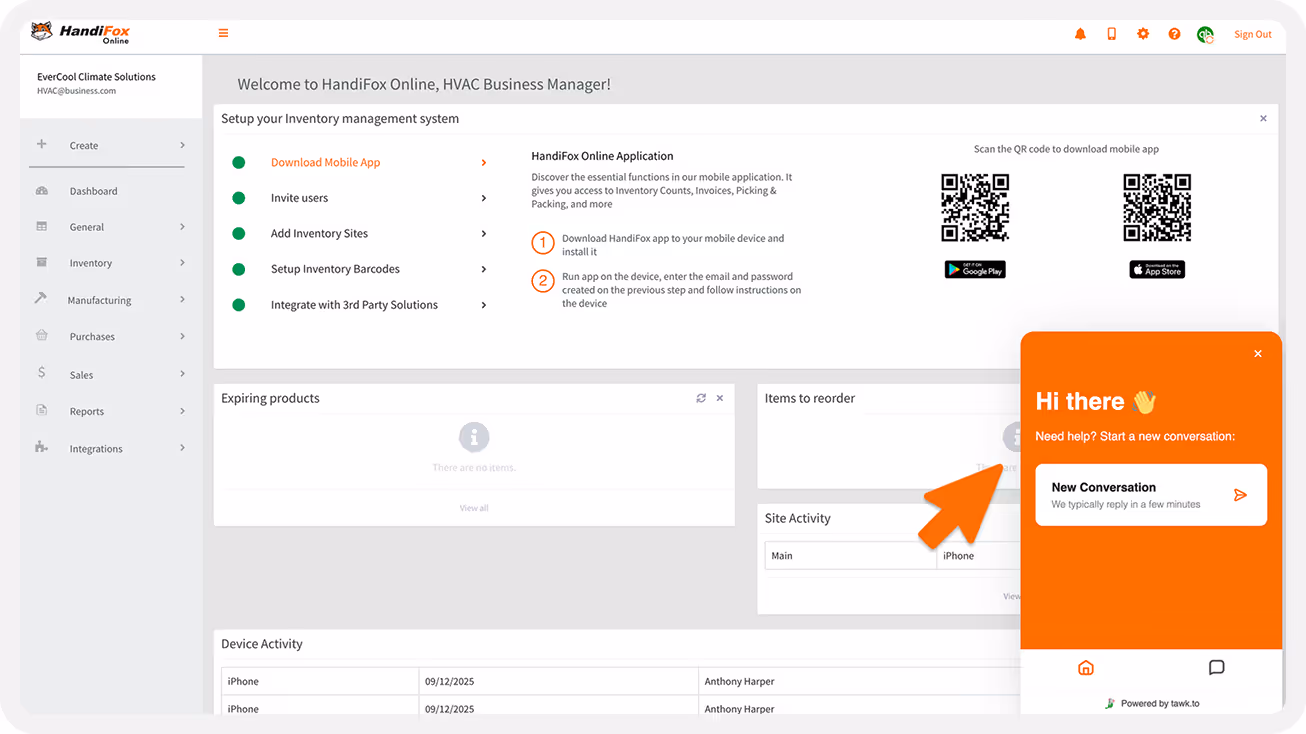Screen dimensions: 1306x734
Task: Click the chat send arrow icon
Action: 1240,495
